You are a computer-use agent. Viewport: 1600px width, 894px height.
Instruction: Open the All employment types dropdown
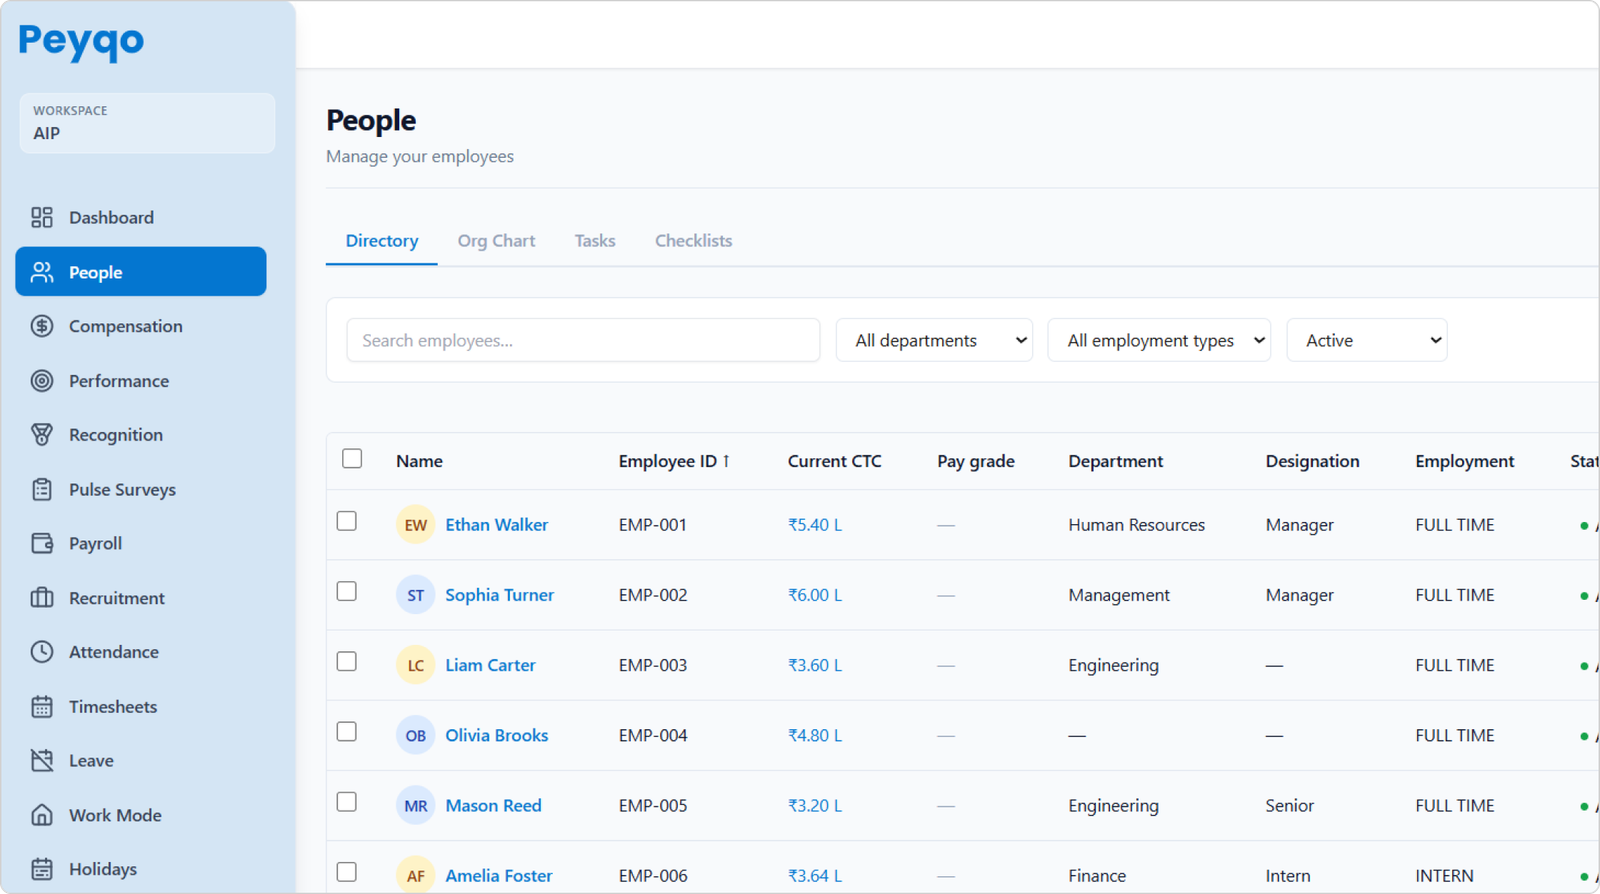[1159, 340]
